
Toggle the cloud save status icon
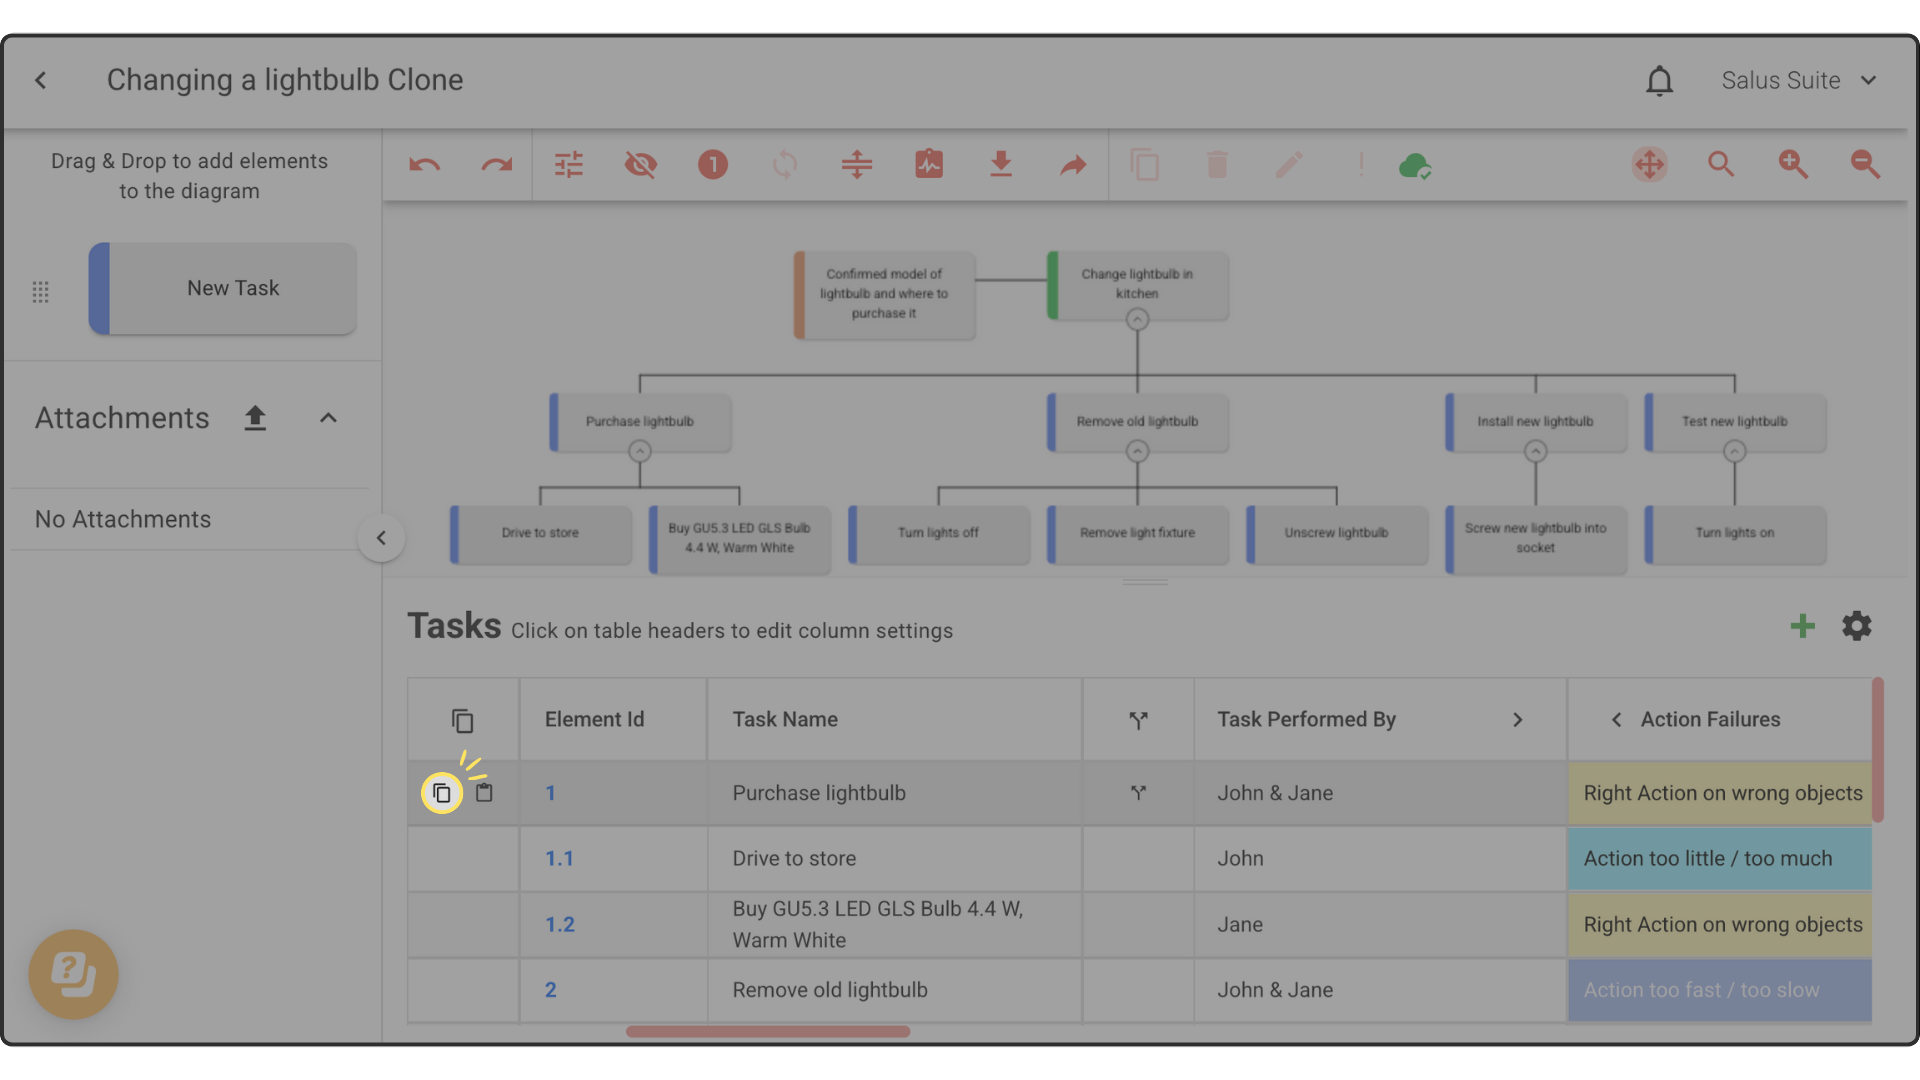(x=1415, y=165)
